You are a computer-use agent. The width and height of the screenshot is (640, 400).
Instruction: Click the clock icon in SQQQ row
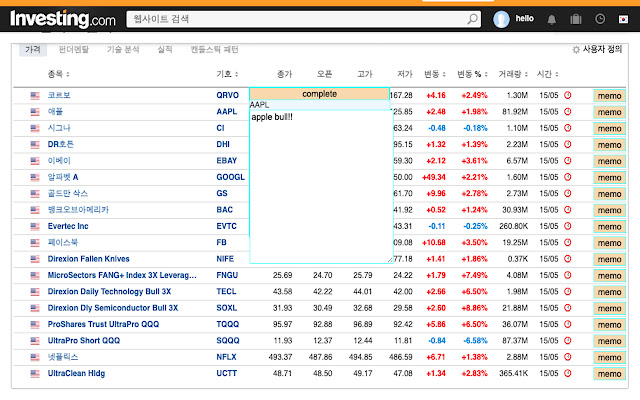tap(567, 340)
